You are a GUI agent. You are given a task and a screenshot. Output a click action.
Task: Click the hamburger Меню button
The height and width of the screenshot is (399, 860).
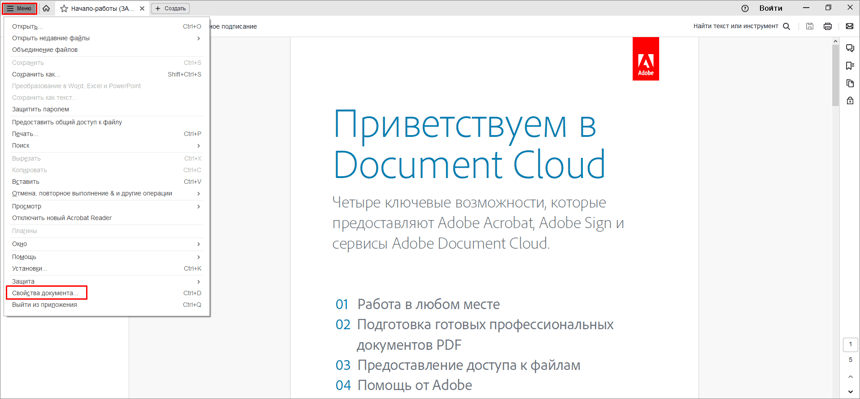(20, 9)
